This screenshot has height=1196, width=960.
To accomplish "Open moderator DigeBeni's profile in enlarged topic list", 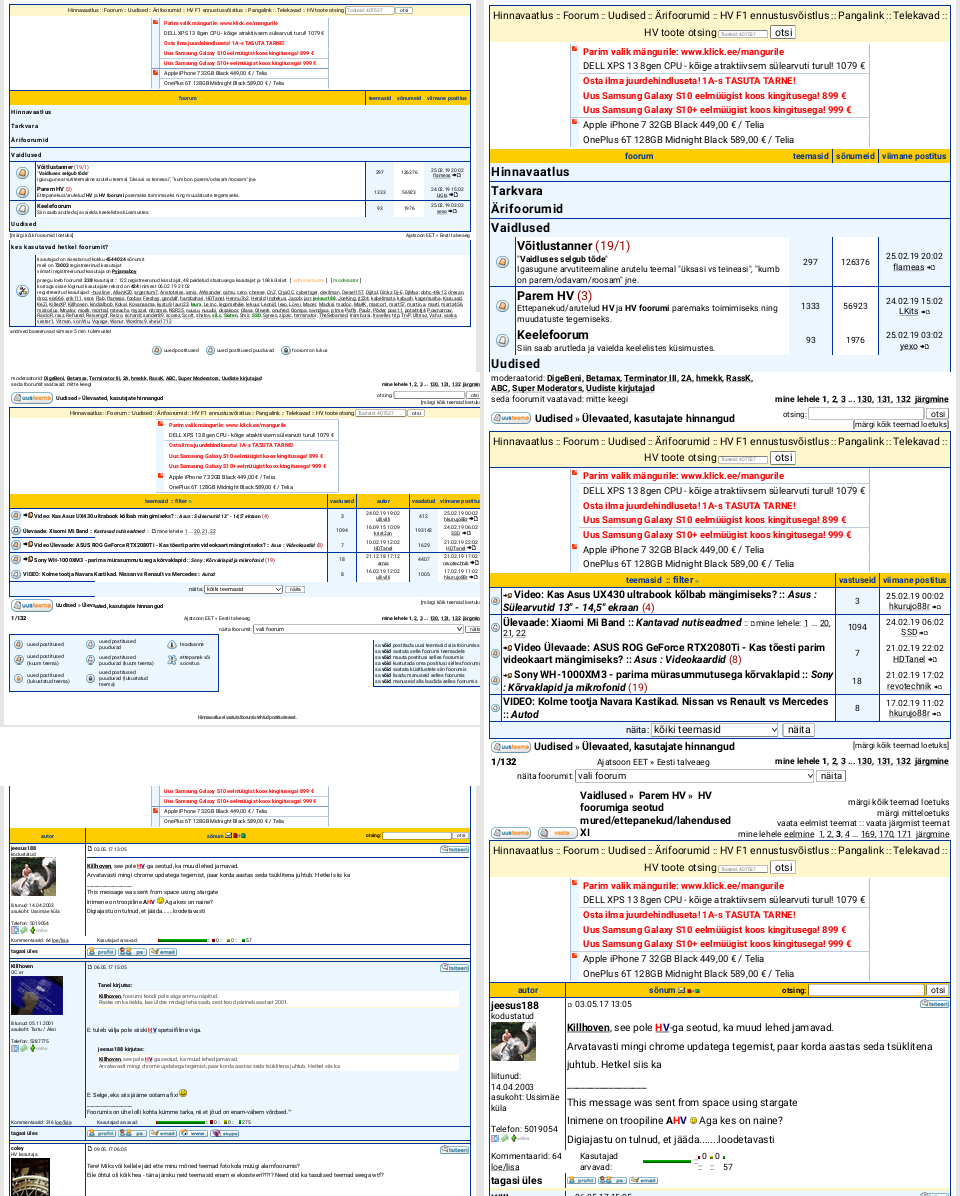I will (x=564, y=378).
